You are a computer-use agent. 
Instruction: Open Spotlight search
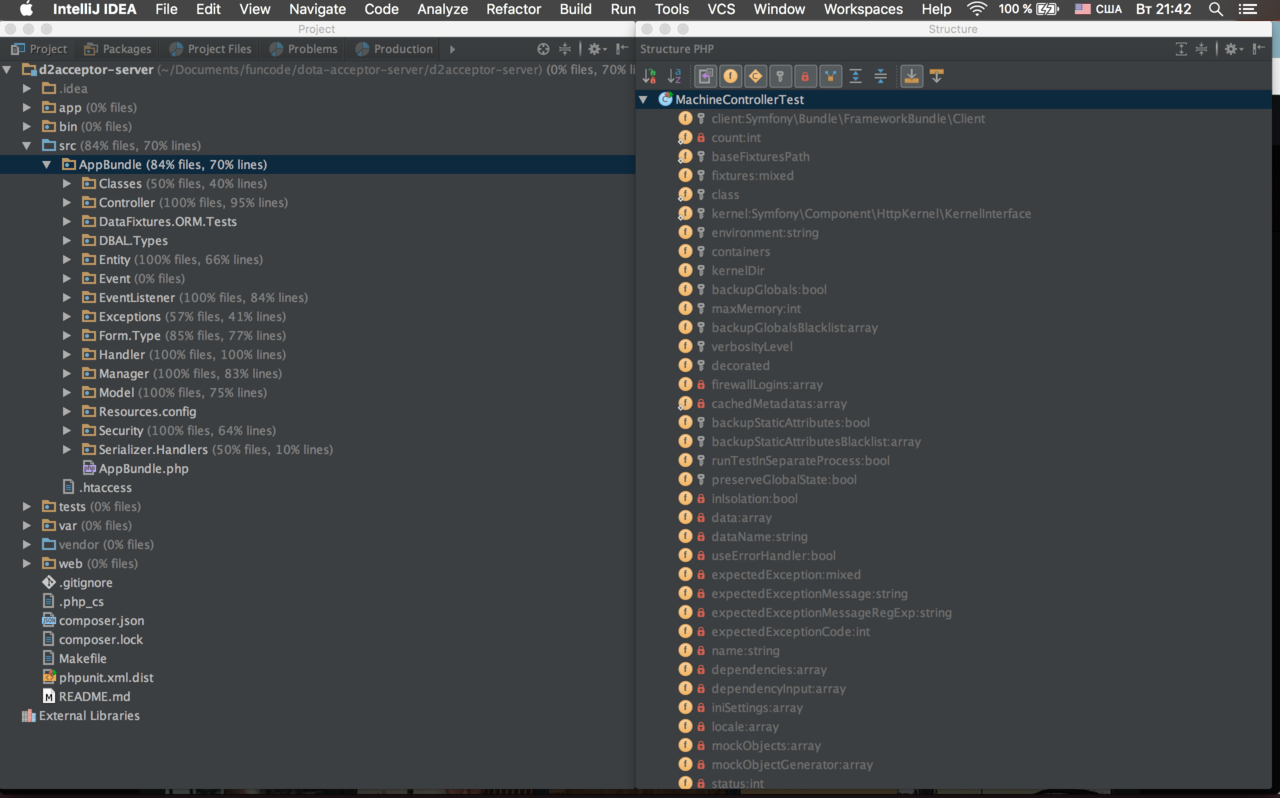(1216, 9)
